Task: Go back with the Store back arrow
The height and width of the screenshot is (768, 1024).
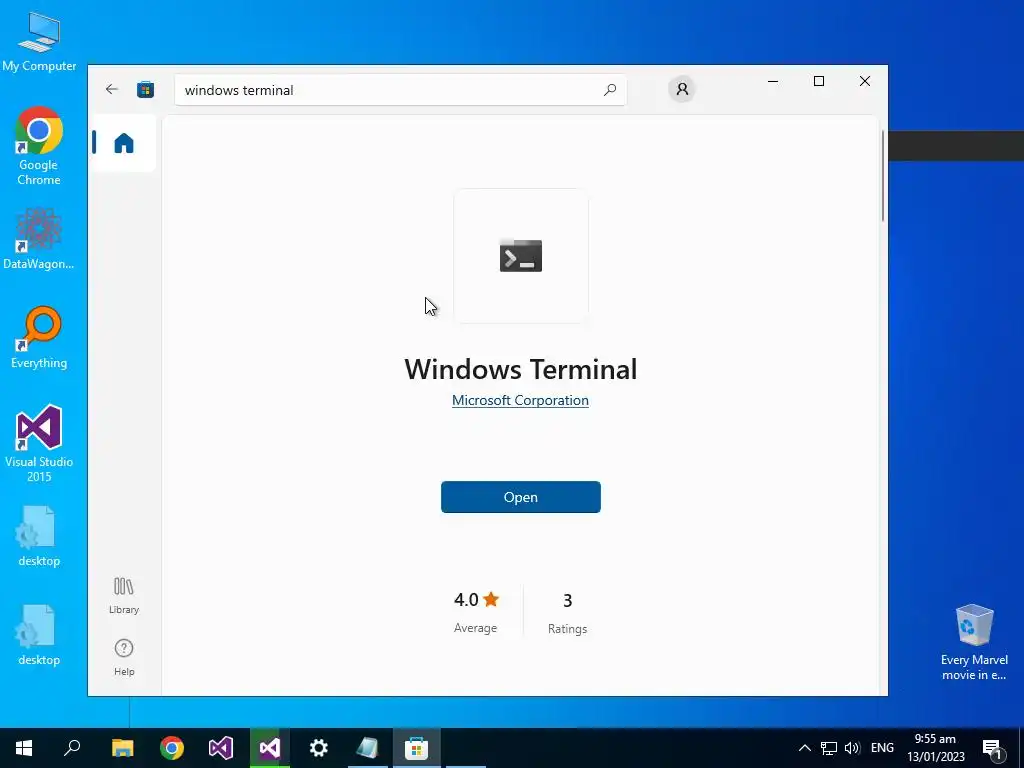Action: (112, 89)
